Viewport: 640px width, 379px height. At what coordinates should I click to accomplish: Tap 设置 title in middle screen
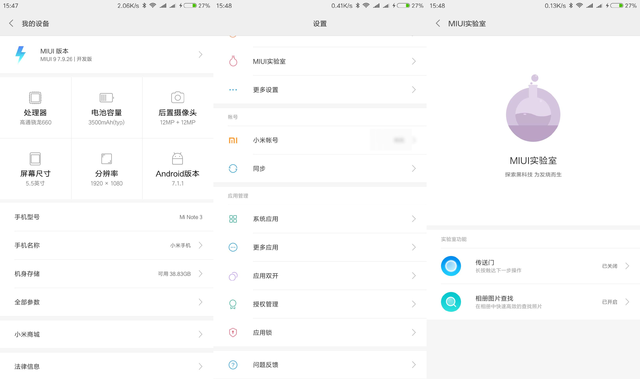(320, 24)
